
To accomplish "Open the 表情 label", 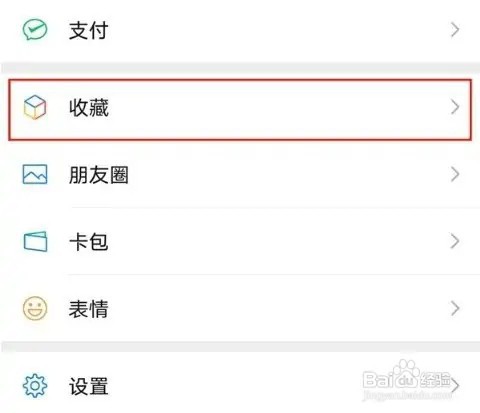I will (89, 309).
